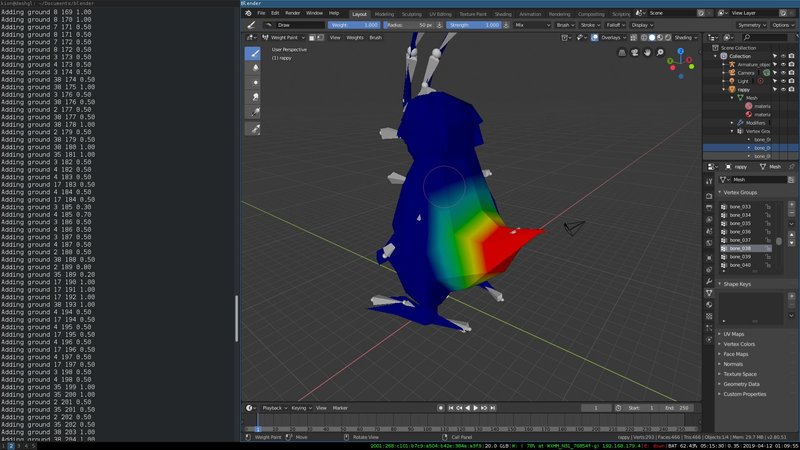Open the Falloff settings dropdown
This screenshot has width=800, height=450.
coord(616,25)
